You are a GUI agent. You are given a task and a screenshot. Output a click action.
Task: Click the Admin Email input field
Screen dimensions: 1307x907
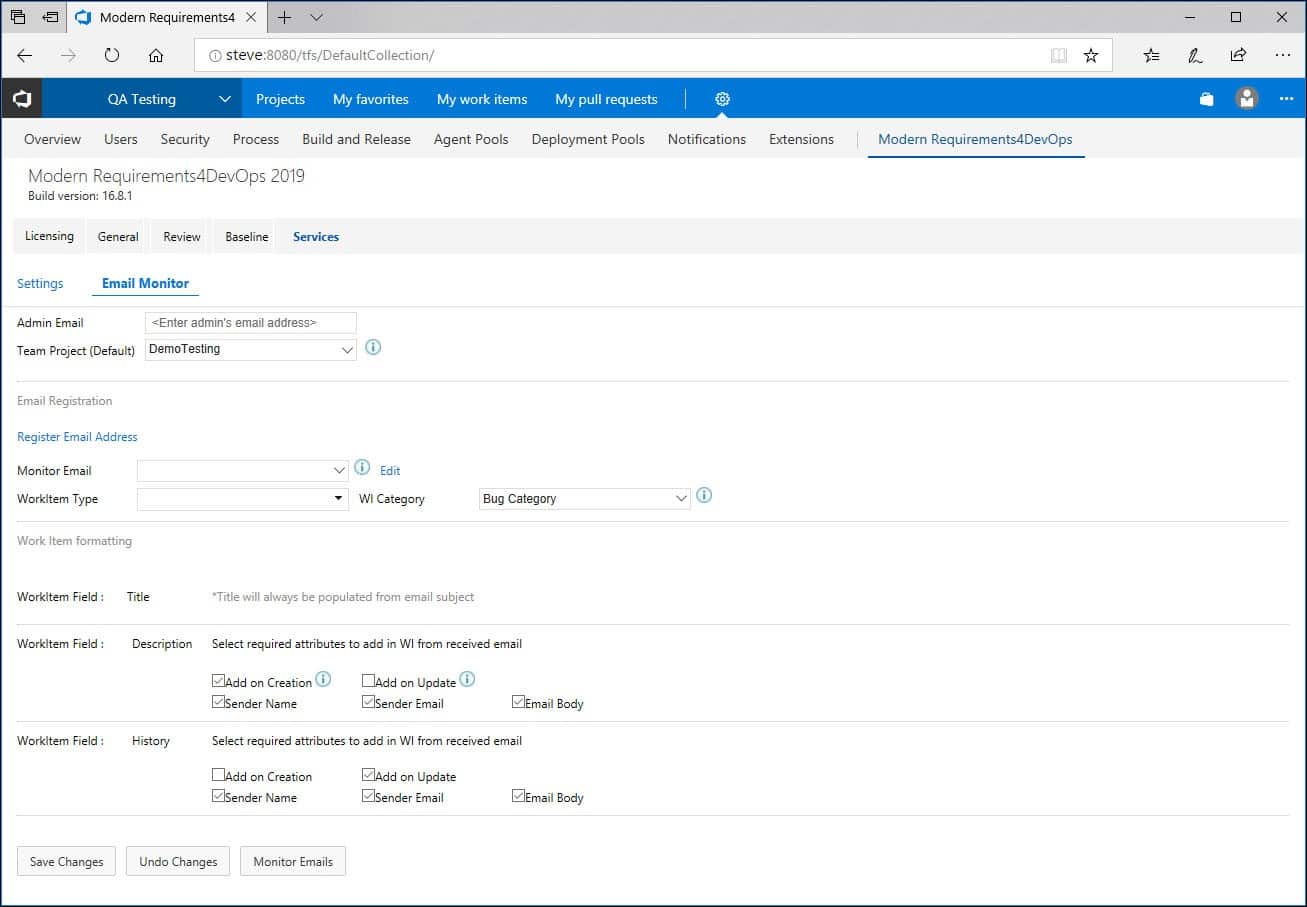click(251, 322)
